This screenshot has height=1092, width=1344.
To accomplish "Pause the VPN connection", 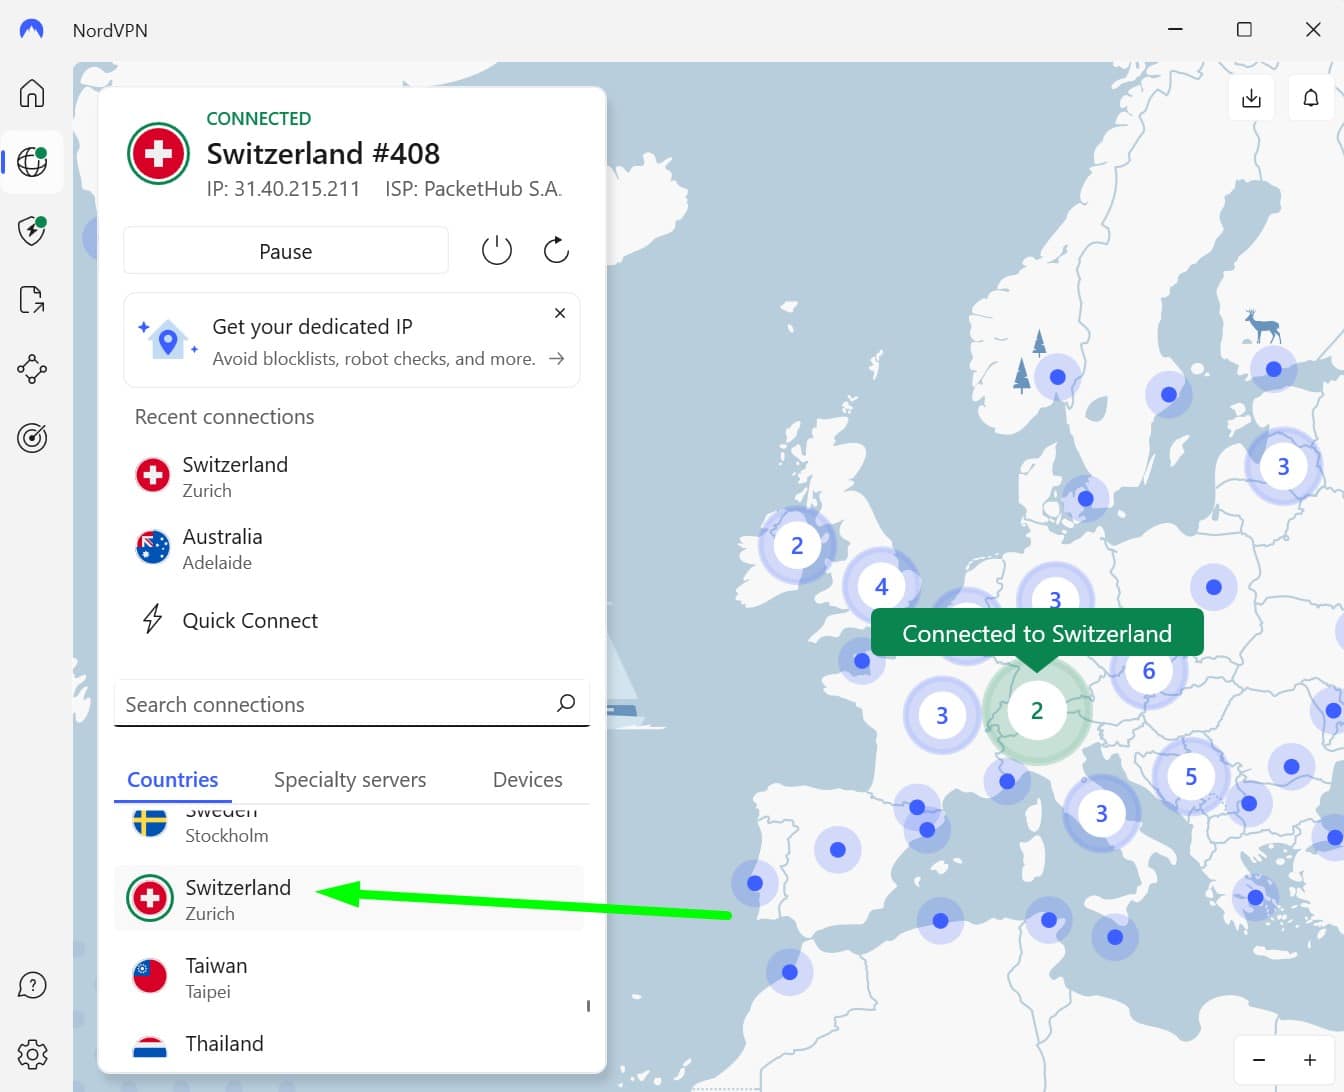I will 286,251.
